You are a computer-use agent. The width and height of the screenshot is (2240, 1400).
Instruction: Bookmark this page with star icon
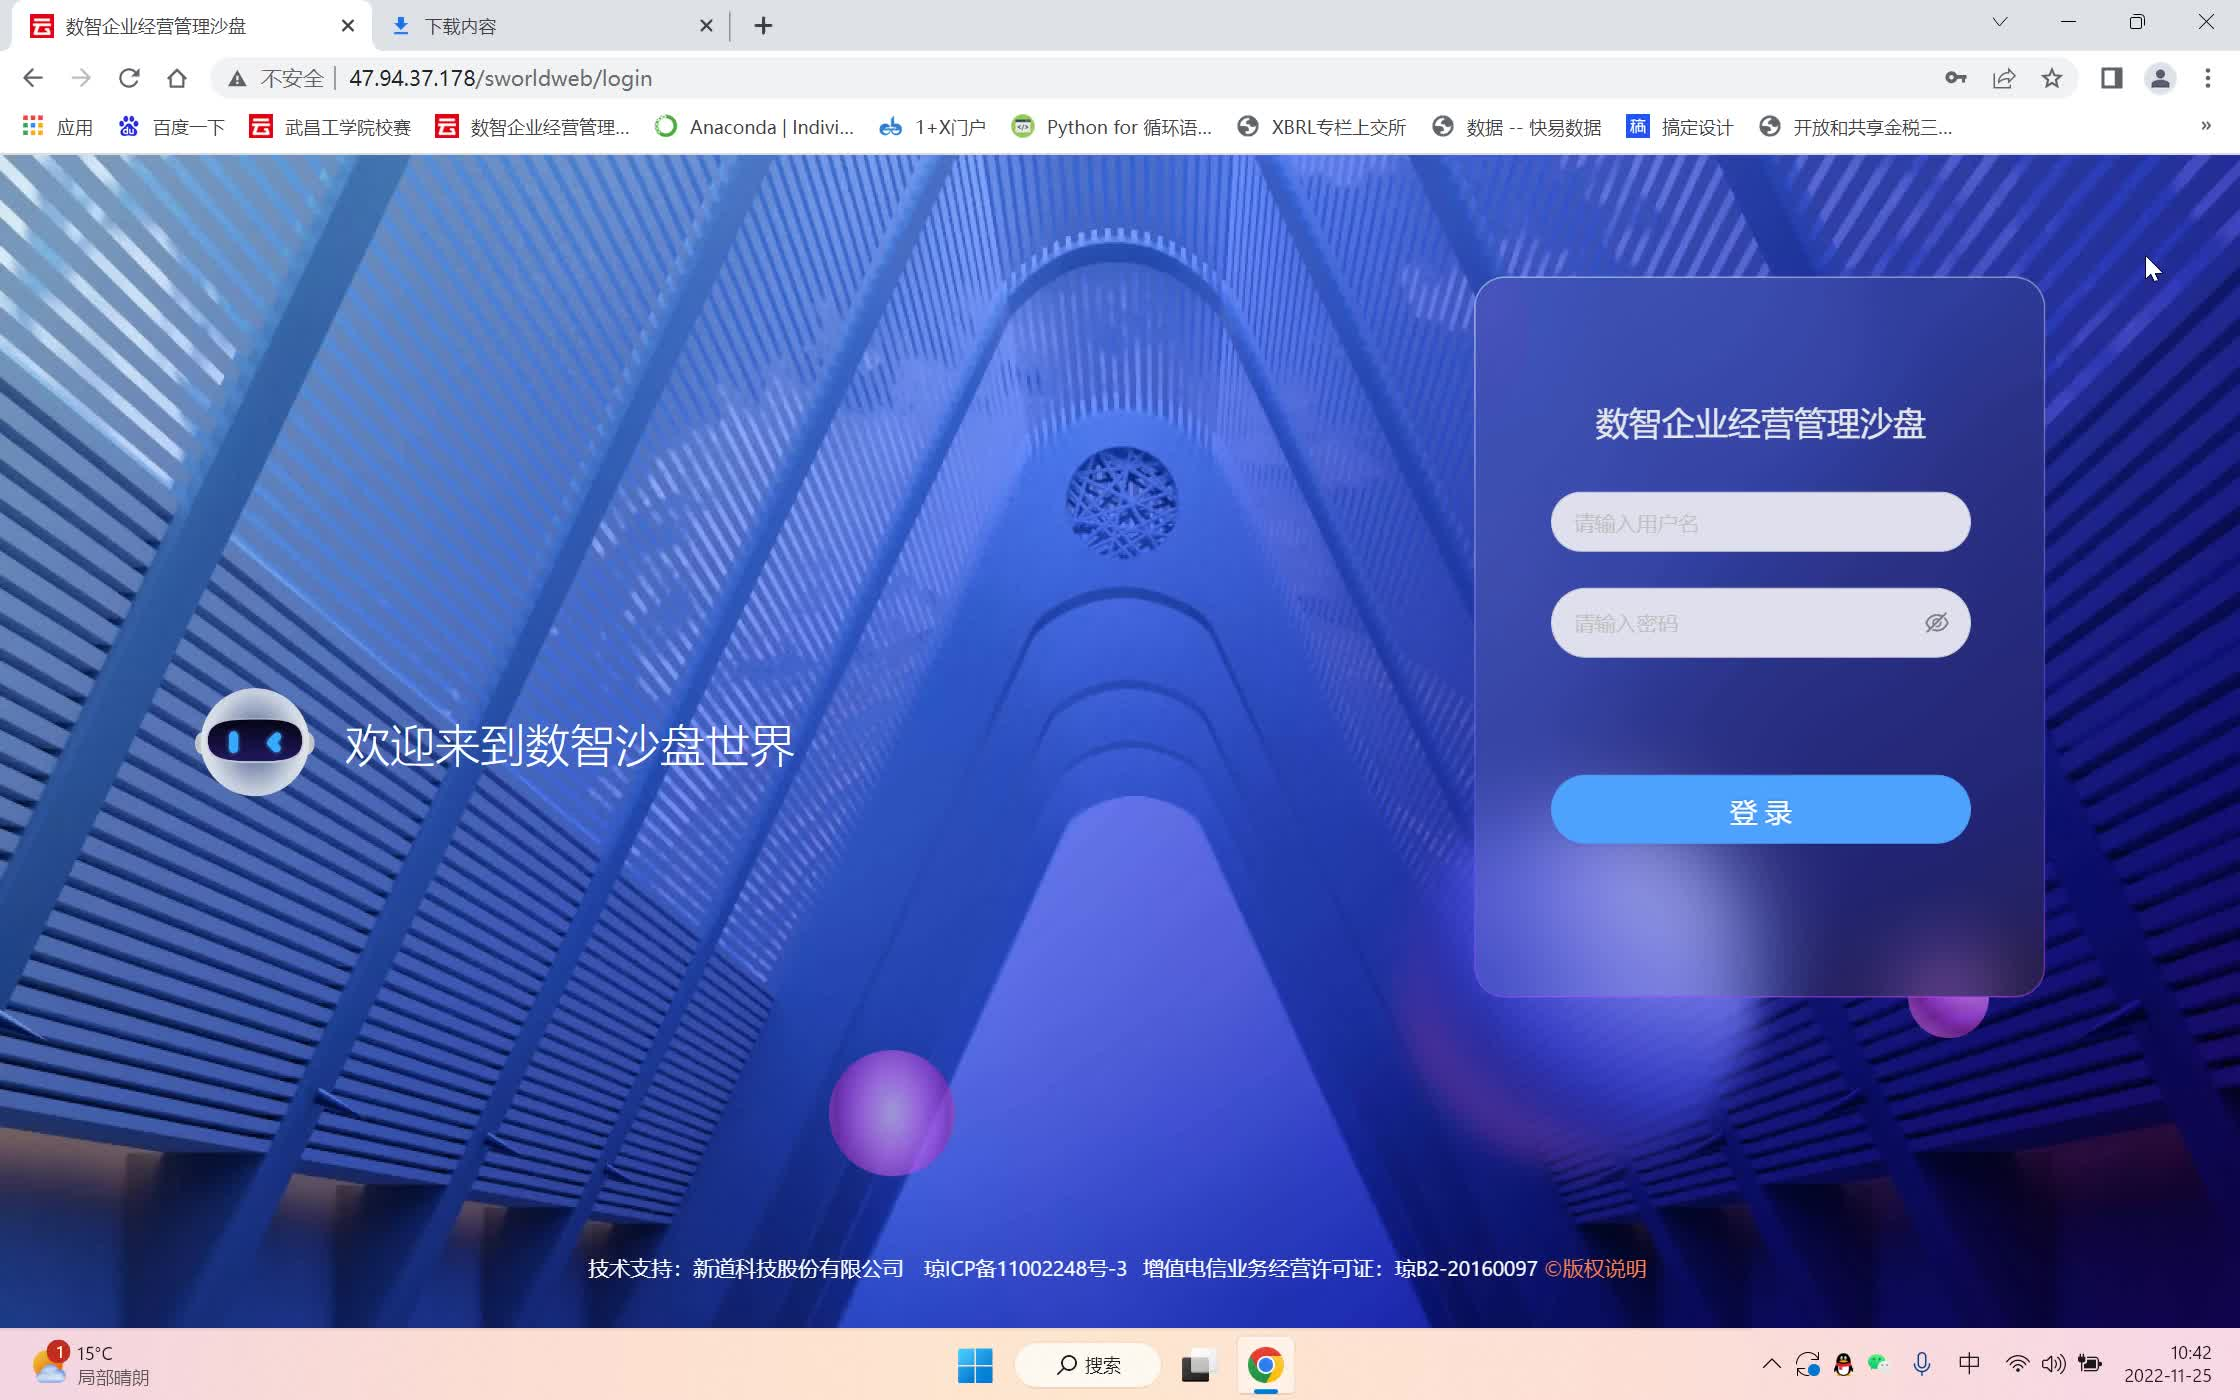tap(2052, 78)
